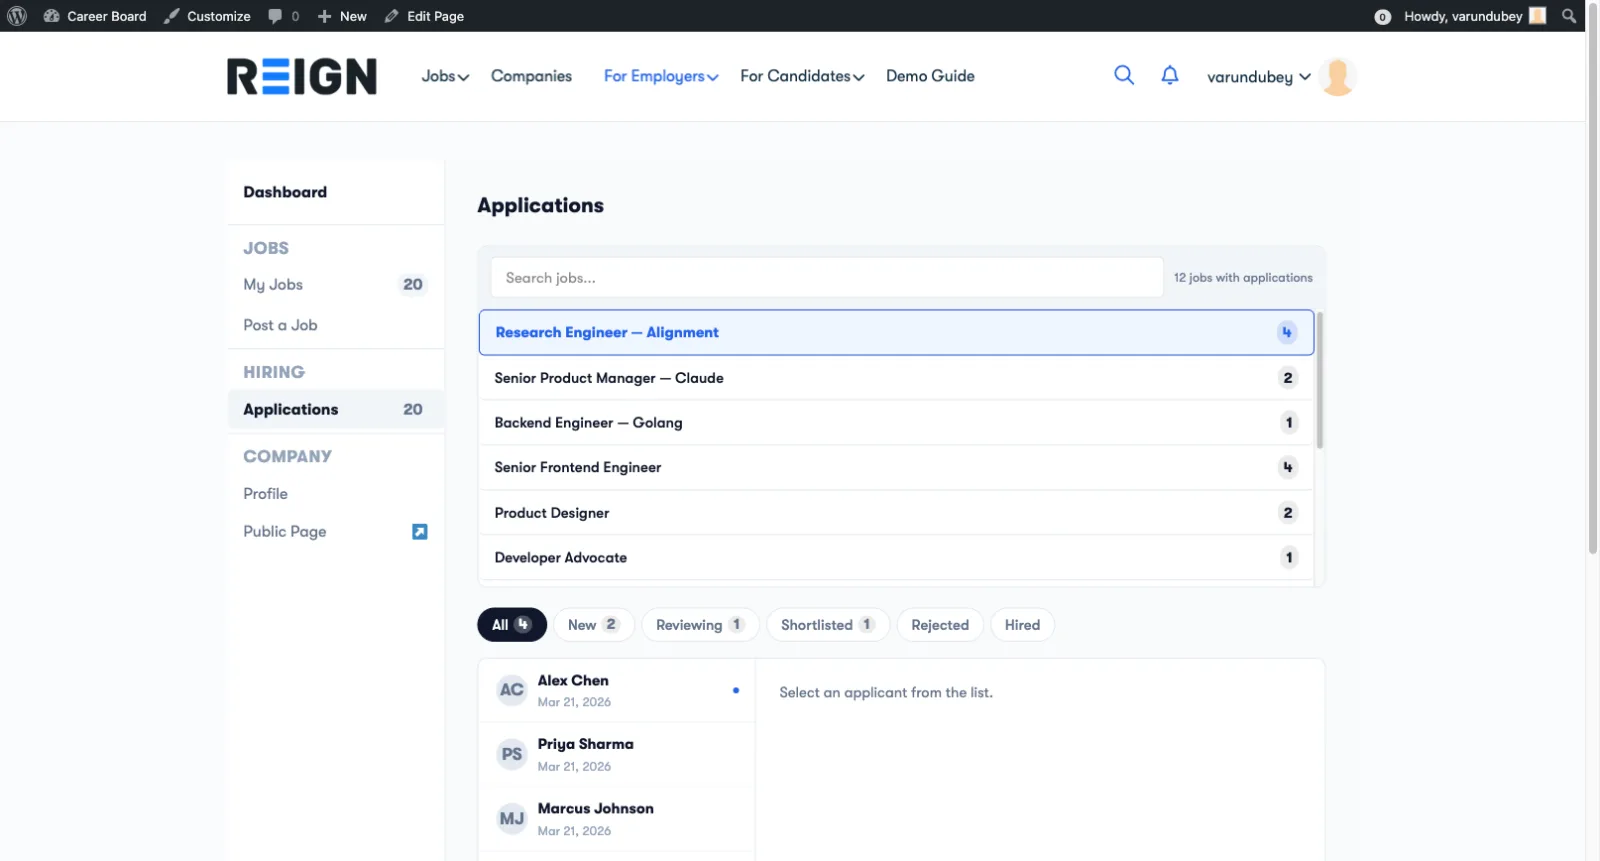Open the Demo Guide page

tap(930, 76)
